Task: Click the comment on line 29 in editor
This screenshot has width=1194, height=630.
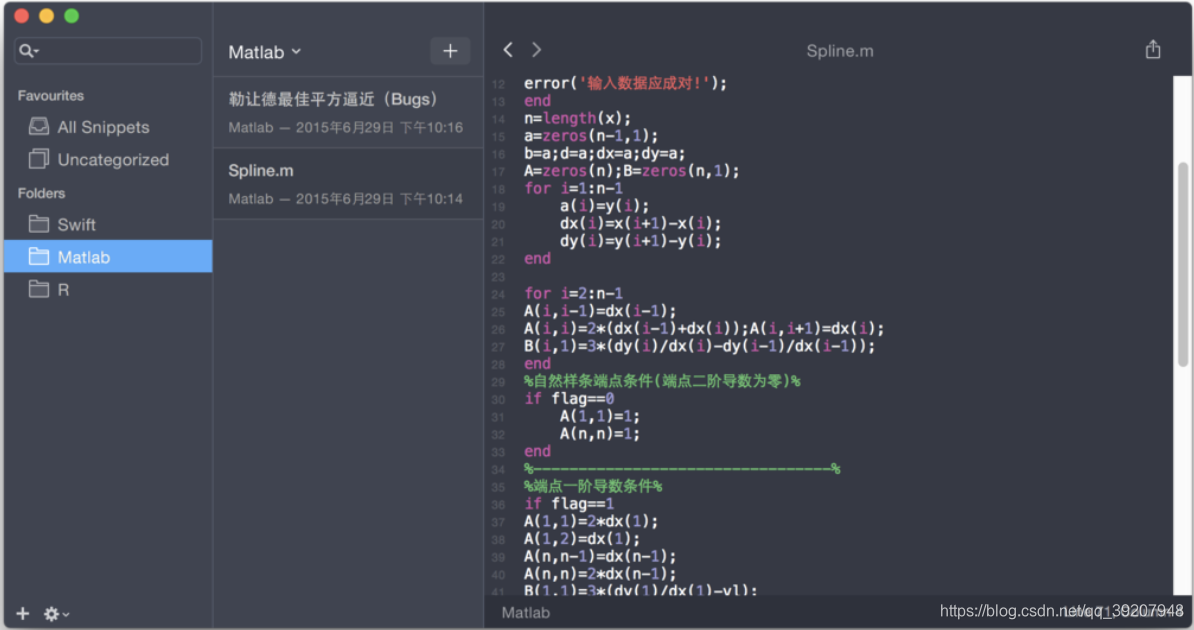Action: [660, 381]
